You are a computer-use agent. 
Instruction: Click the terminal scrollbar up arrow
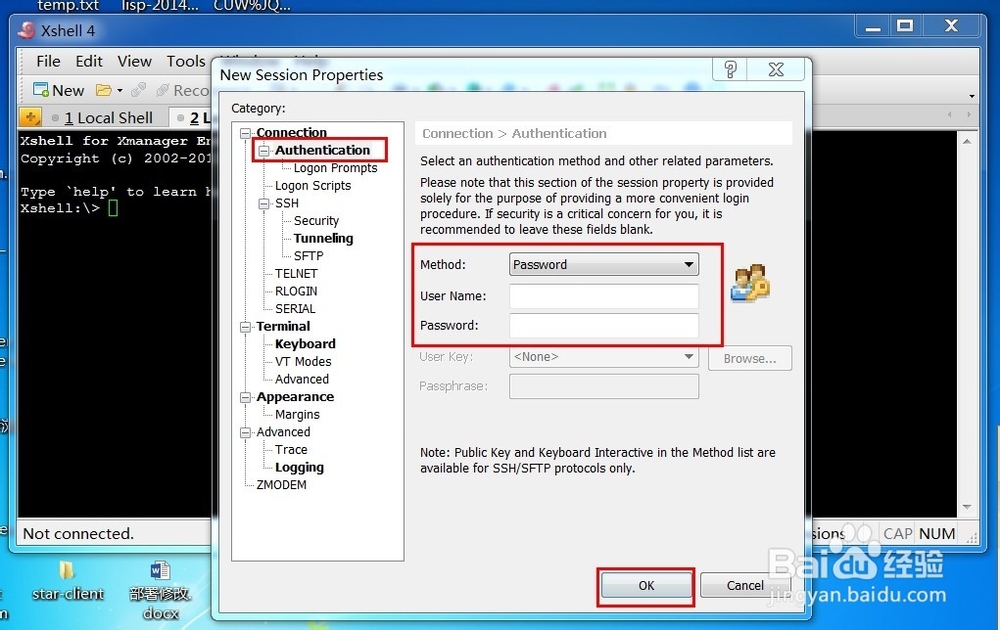click(967, 141)
